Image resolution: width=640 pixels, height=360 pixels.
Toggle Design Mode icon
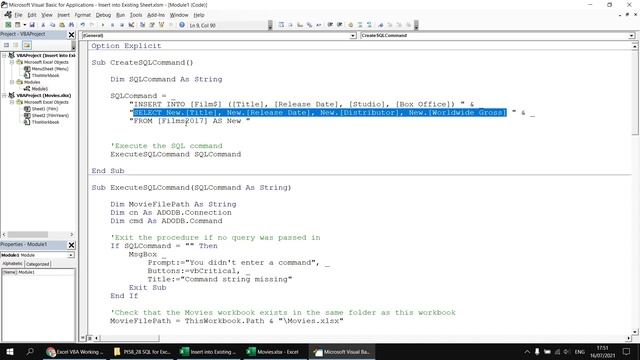[131, 25]
